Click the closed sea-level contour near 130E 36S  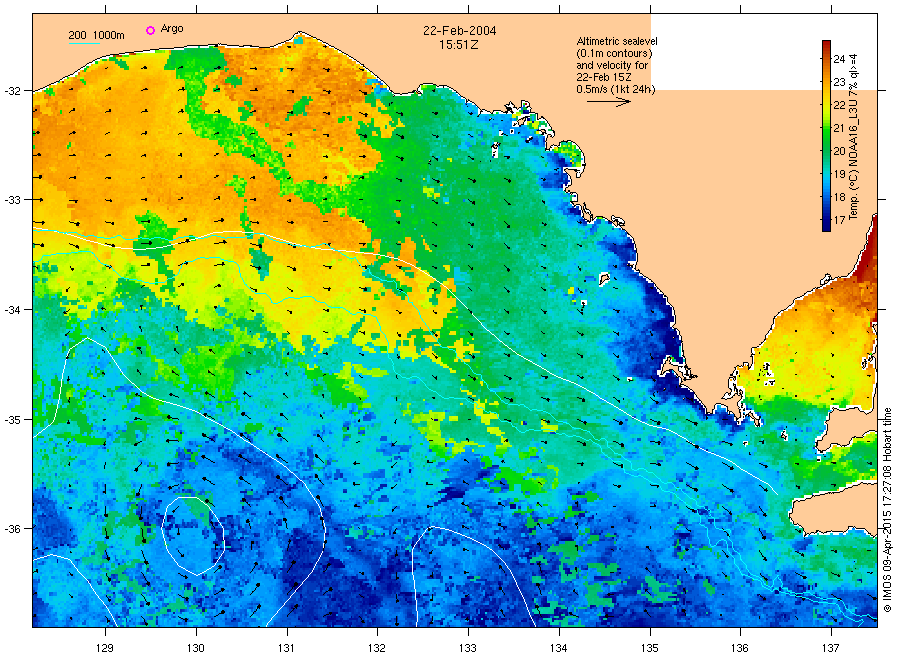click(193, 536)
